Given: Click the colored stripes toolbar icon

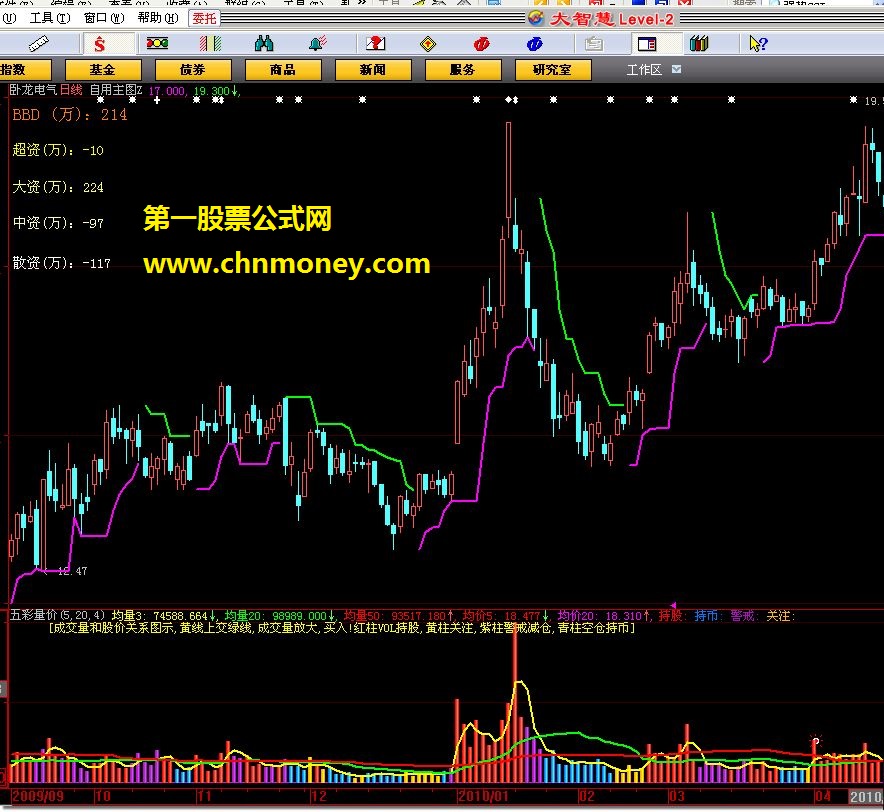Looking at the screenshot, I should point(210,43).
